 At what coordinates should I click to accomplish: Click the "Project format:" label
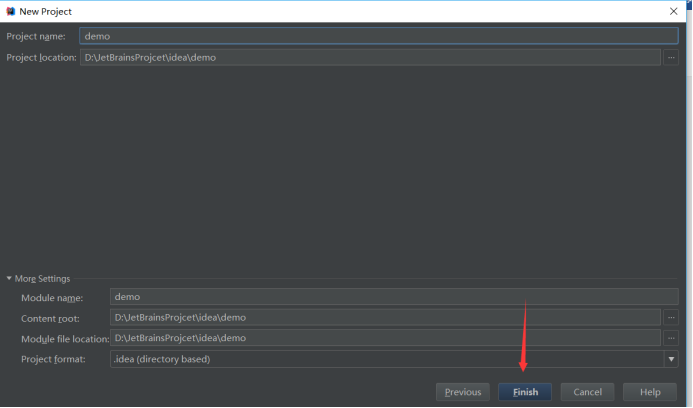[53, 359]
